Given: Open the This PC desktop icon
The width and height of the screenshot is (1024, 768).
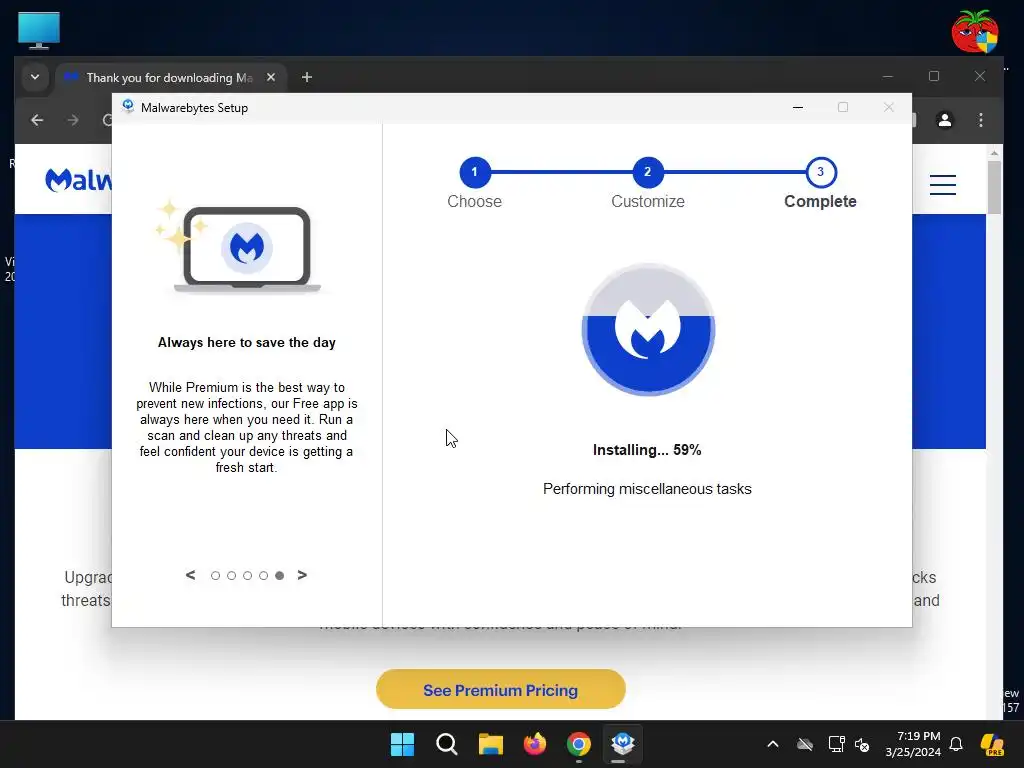Looking at the screenshot, I should tap(39, 30).
